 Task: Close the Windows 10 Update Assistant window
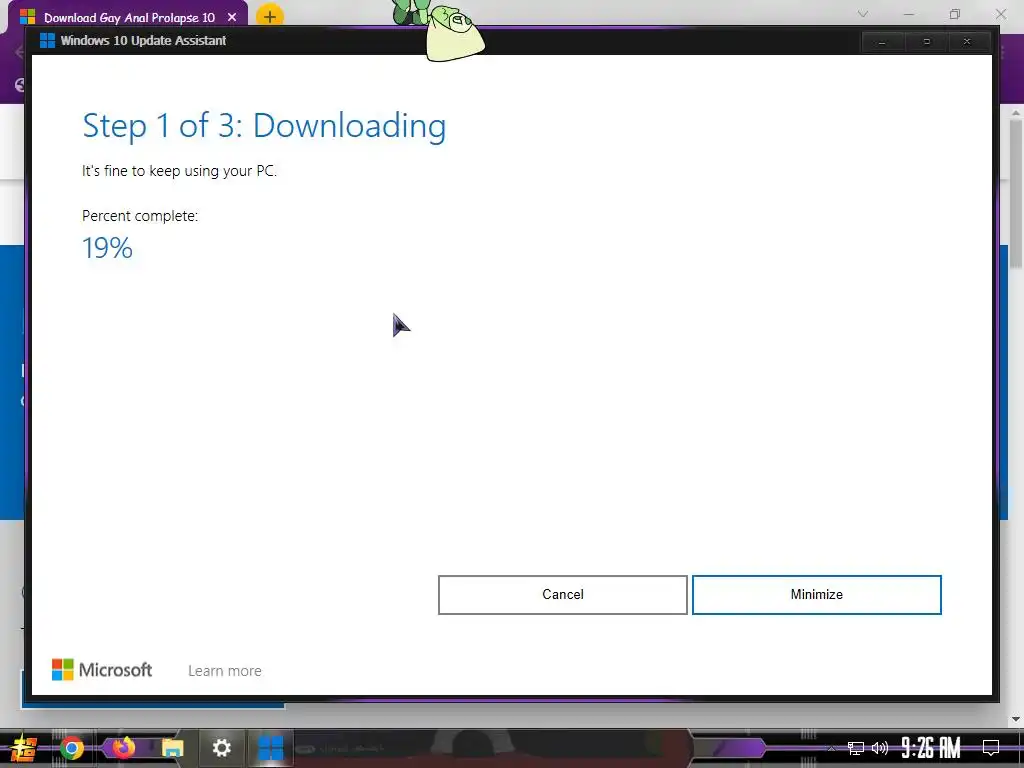967,42
